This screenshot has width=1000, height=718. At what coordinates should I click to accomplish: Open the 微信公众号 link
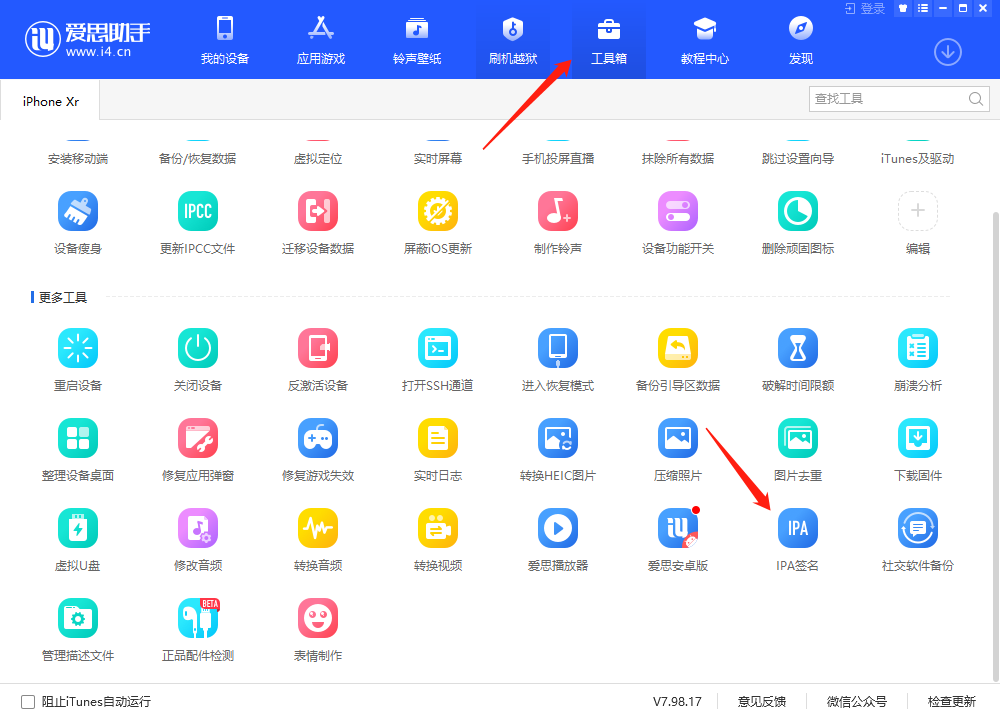click(x=857, y=702)
